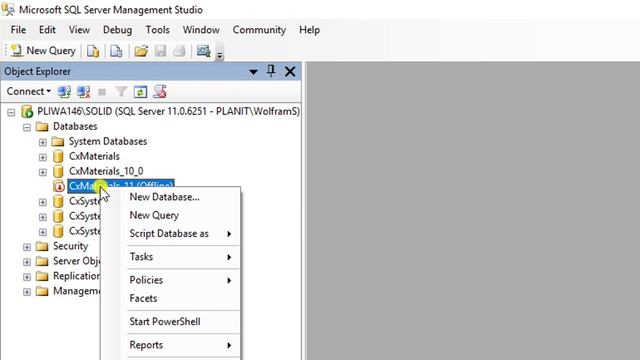Collapse the Databases folder
Viewport: 640px width, 360px height.
(x=27, y=127)
